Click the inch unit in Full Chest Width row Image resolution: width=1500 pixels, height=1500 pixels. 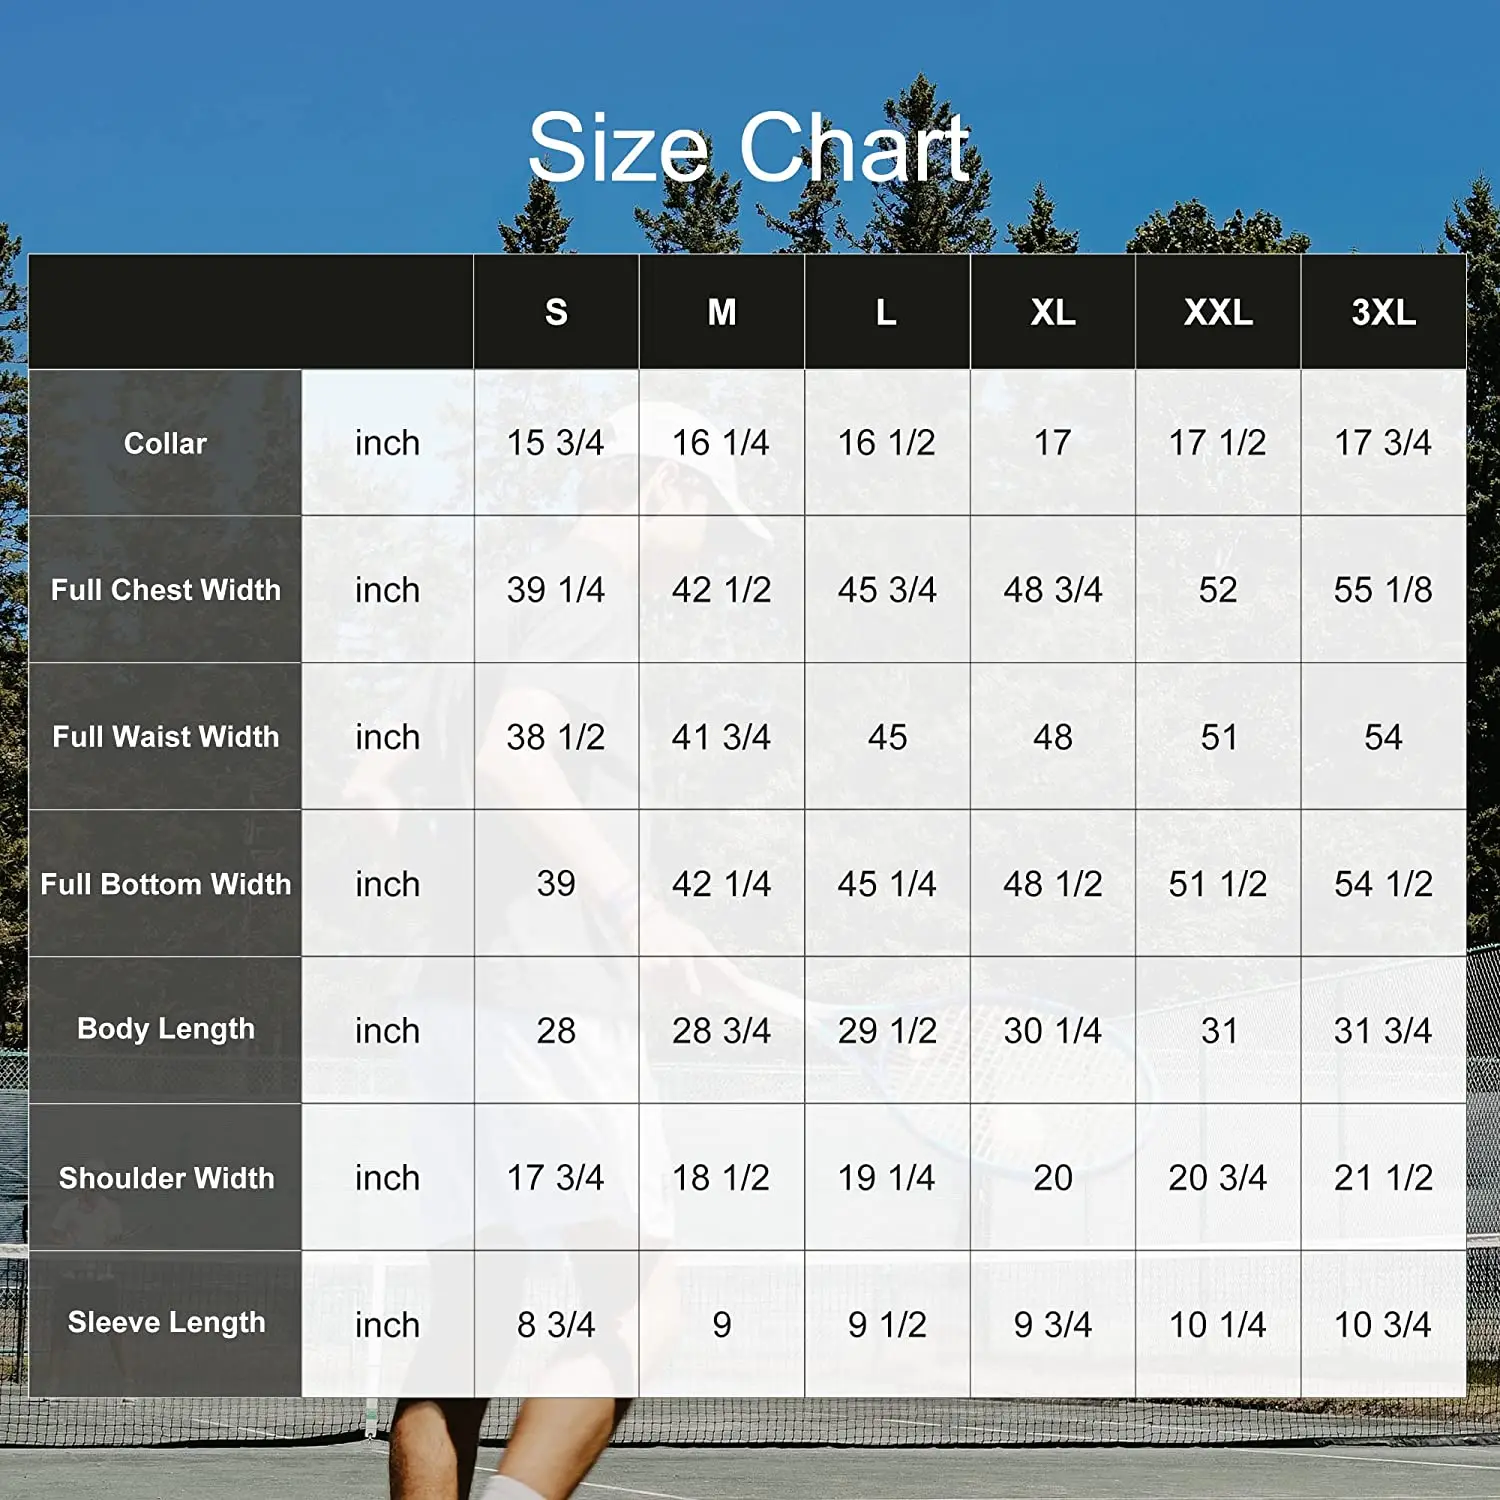(387, 590)
